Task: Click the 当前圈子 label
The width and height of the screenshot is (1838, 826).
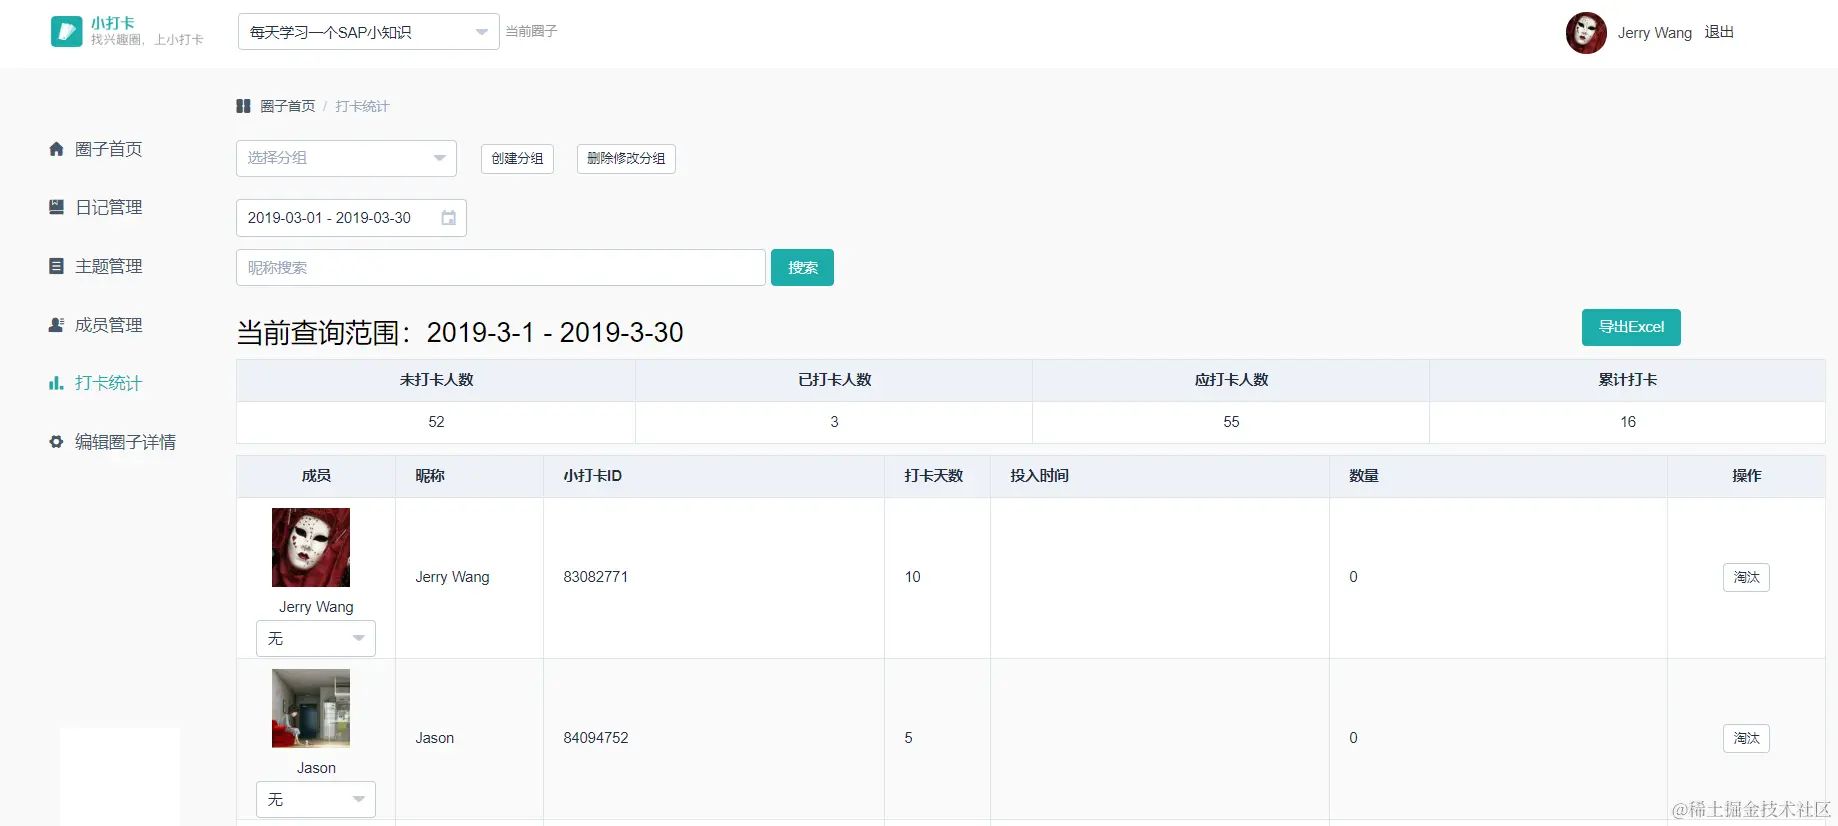Action: [x=531, y=32]
